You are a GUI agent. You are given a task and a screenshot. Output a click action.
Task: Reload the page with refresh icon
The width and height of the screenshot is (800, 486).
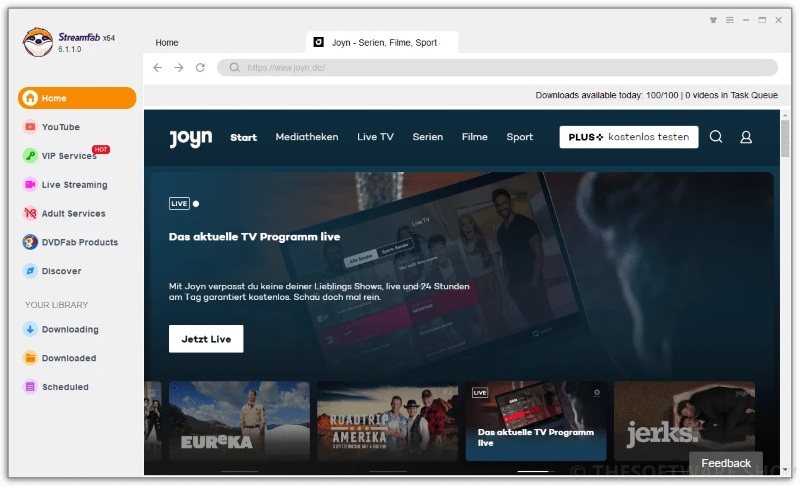(x=200, y=67)
